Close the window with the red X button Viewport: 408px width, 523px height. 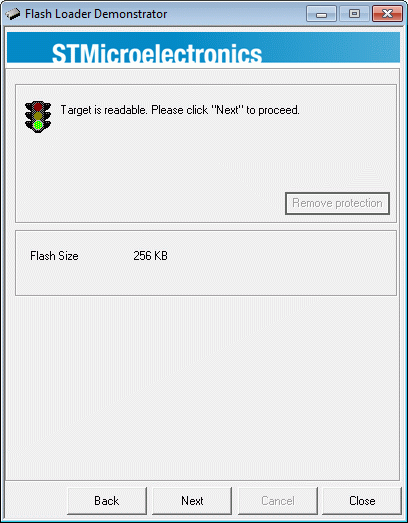click(x=387, y=14)
